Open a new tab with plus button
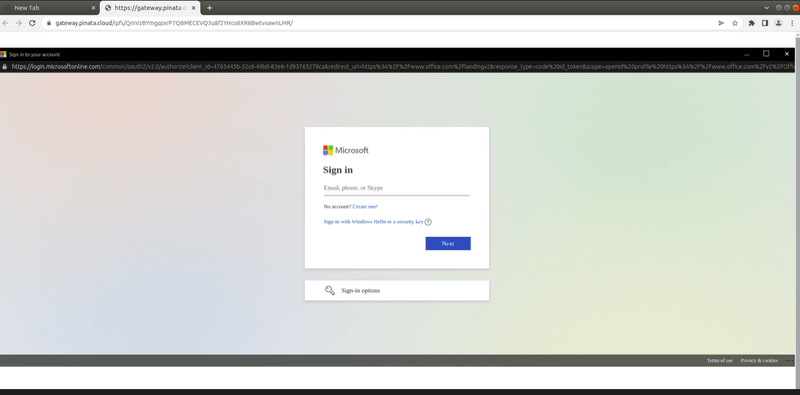 [209, 8]
